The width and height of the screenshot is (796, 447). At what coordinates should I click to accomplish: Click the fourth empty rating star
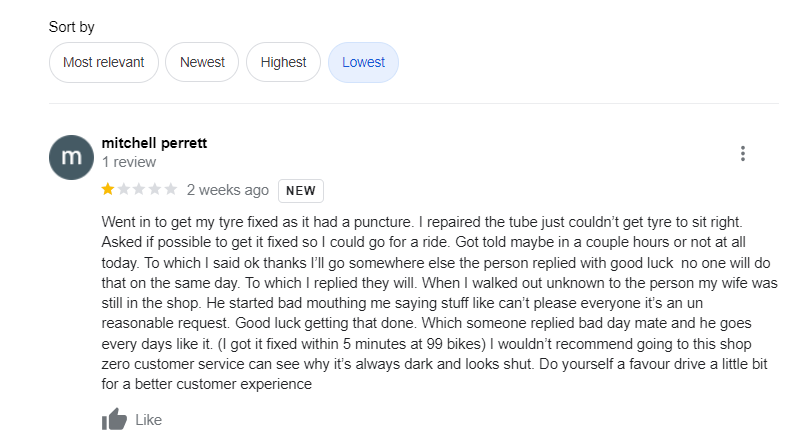155,189
